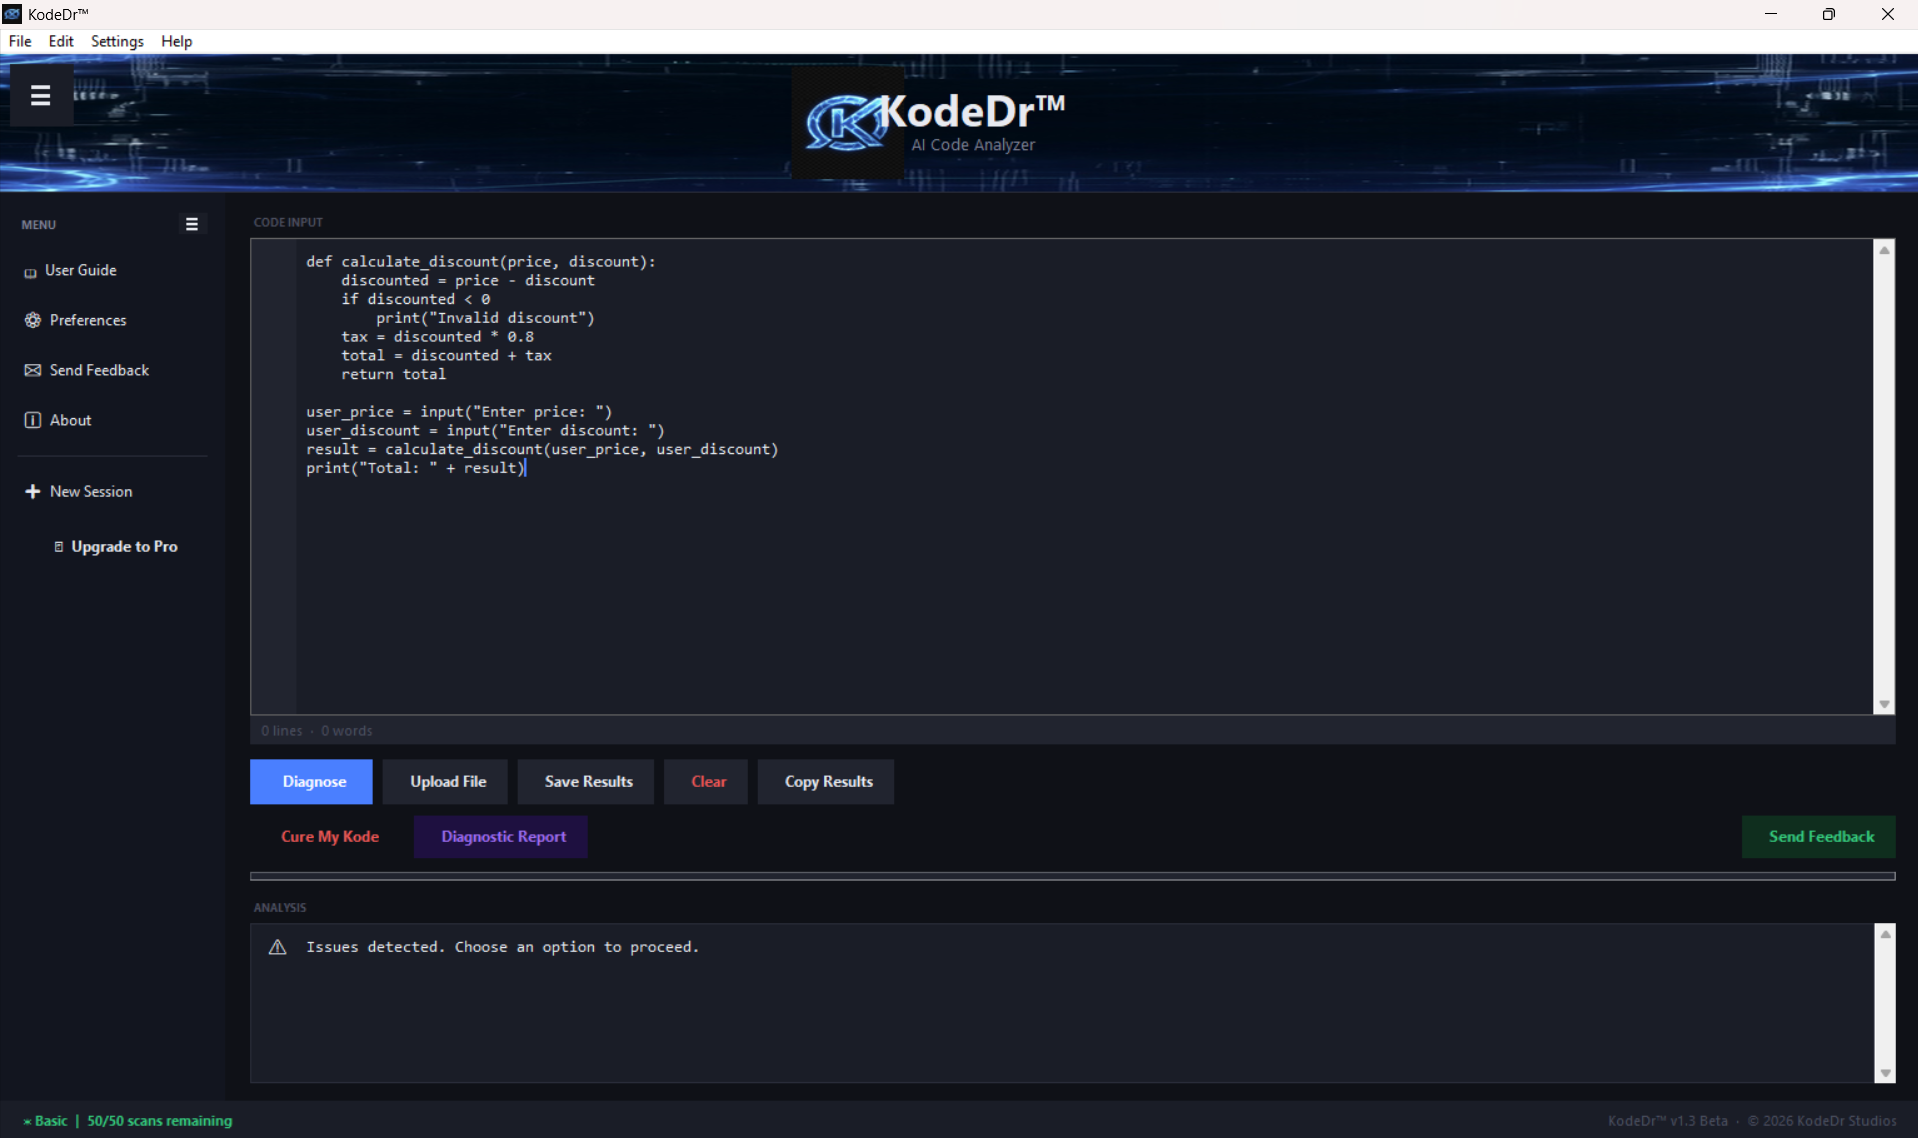Click the 'def calculate_discount' code line
The height and width of the screenshot is (1138, 1918).
tap(481, 261)
